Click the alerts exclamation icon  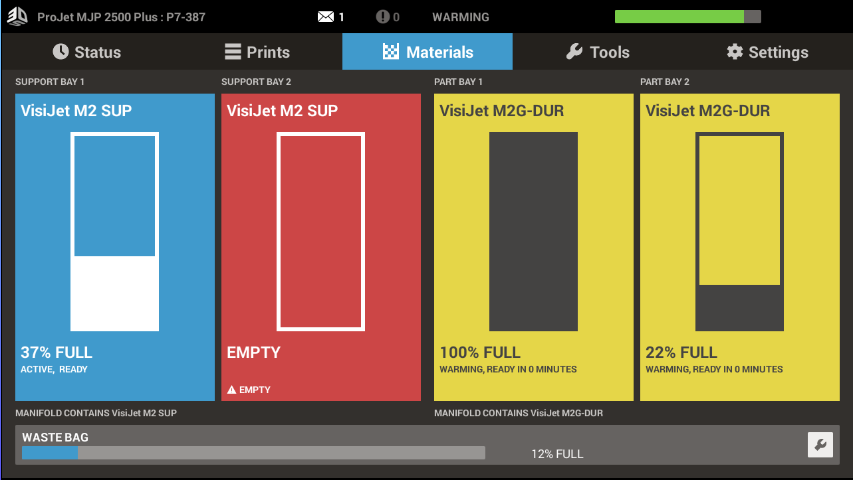click(x=383, y=17)
